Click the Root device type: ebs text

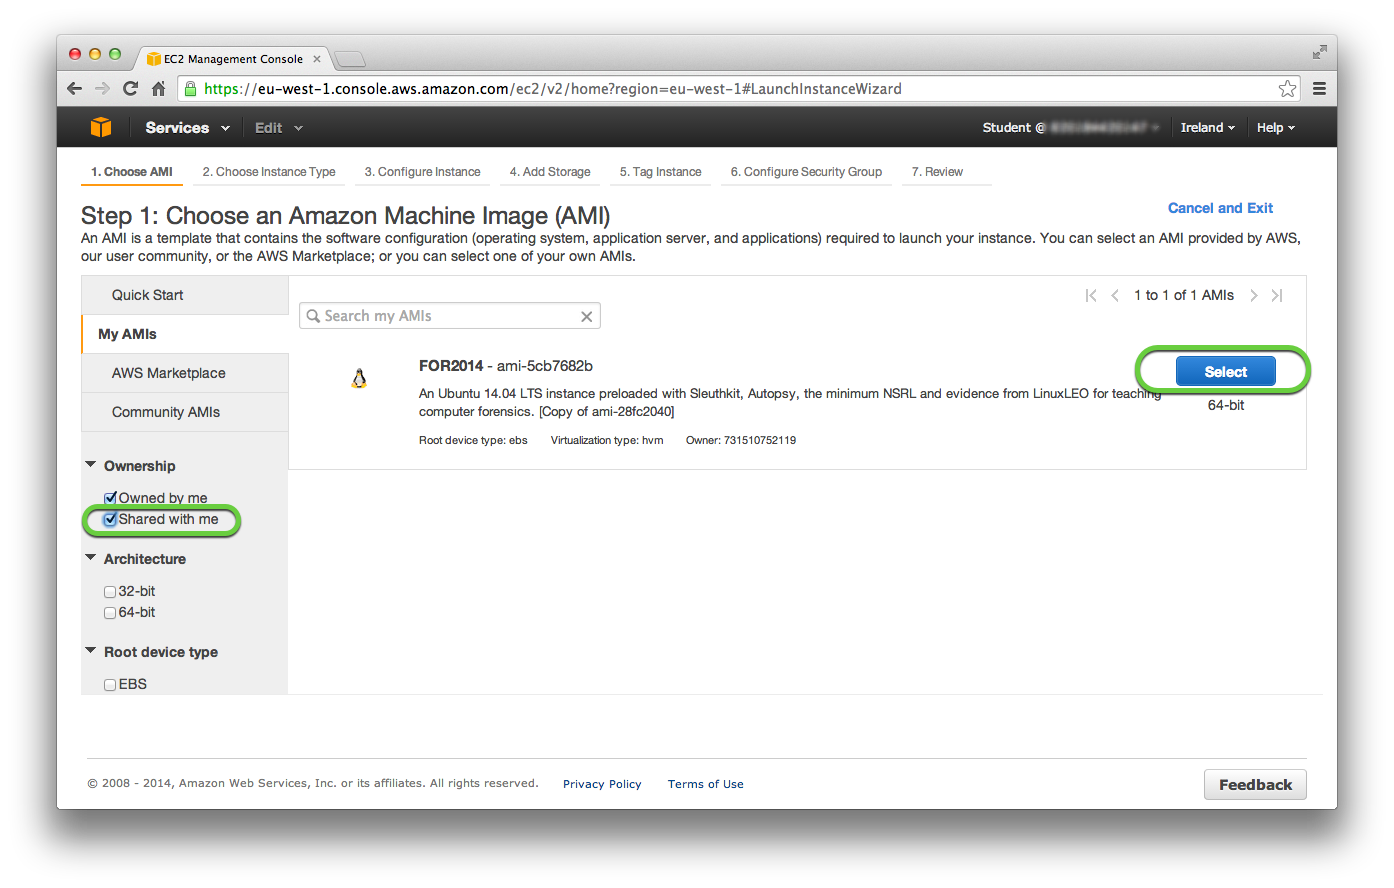[473, 440]
